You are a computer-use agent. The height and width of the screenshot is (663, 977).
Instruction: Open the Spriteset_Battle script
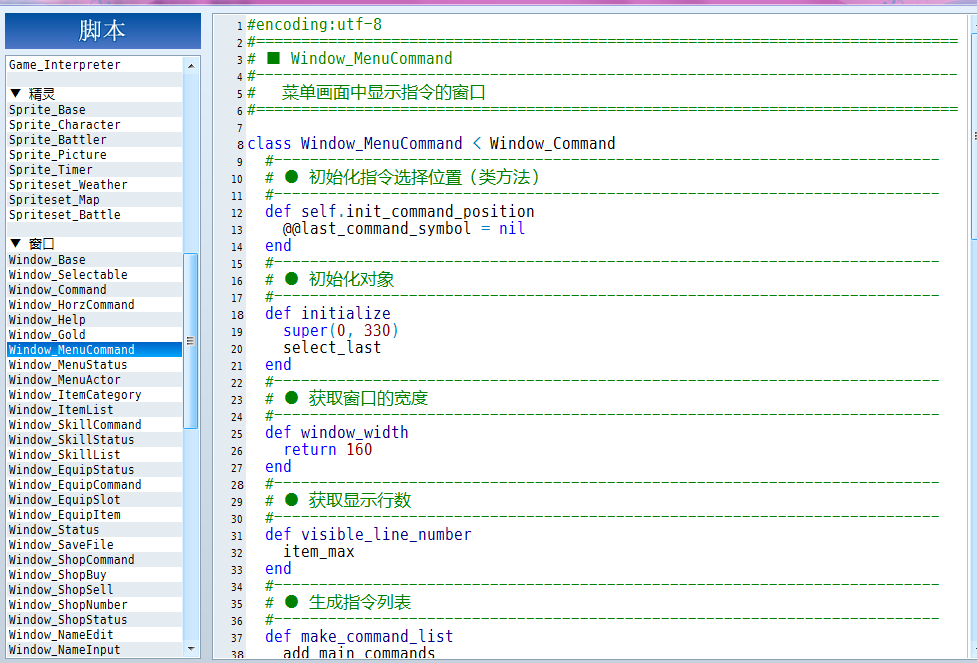tap(95, 214)
